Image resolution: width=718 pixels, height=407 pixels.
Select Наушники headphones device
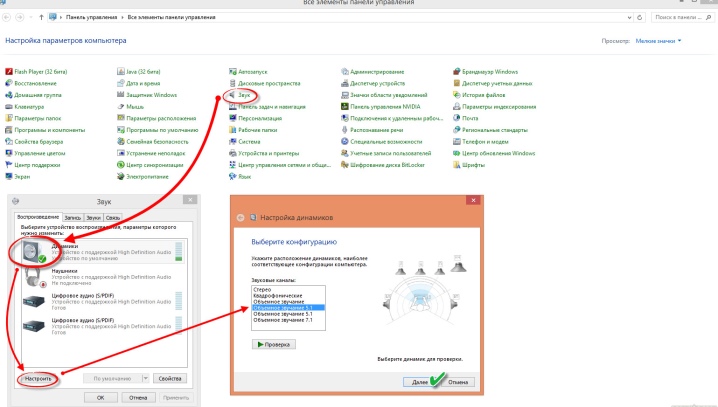click(104, 277)
